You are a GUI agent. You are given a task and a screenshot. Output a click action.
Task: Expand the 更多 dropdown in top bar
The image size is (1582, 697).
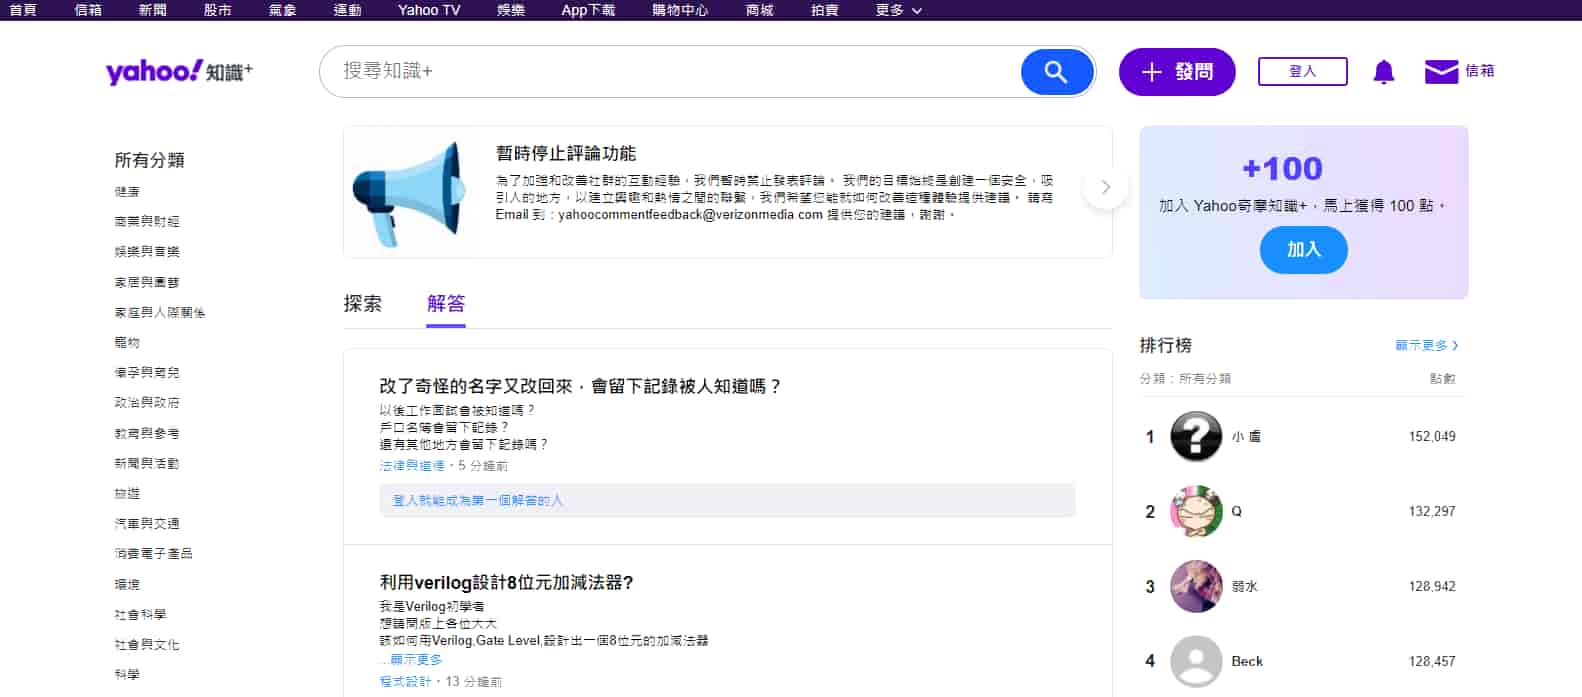click(898, 10)
